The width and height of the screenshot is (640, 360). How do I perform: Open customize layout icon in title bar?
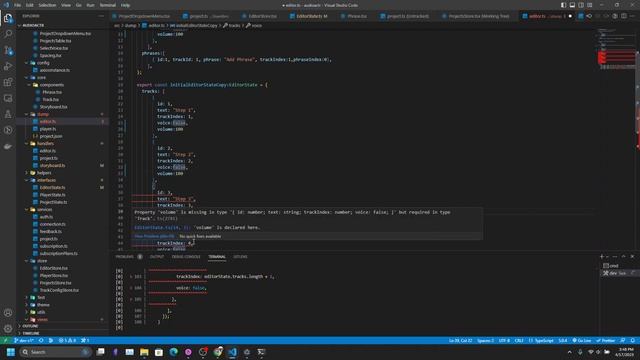pyautogui.click(x=590, y=5)
